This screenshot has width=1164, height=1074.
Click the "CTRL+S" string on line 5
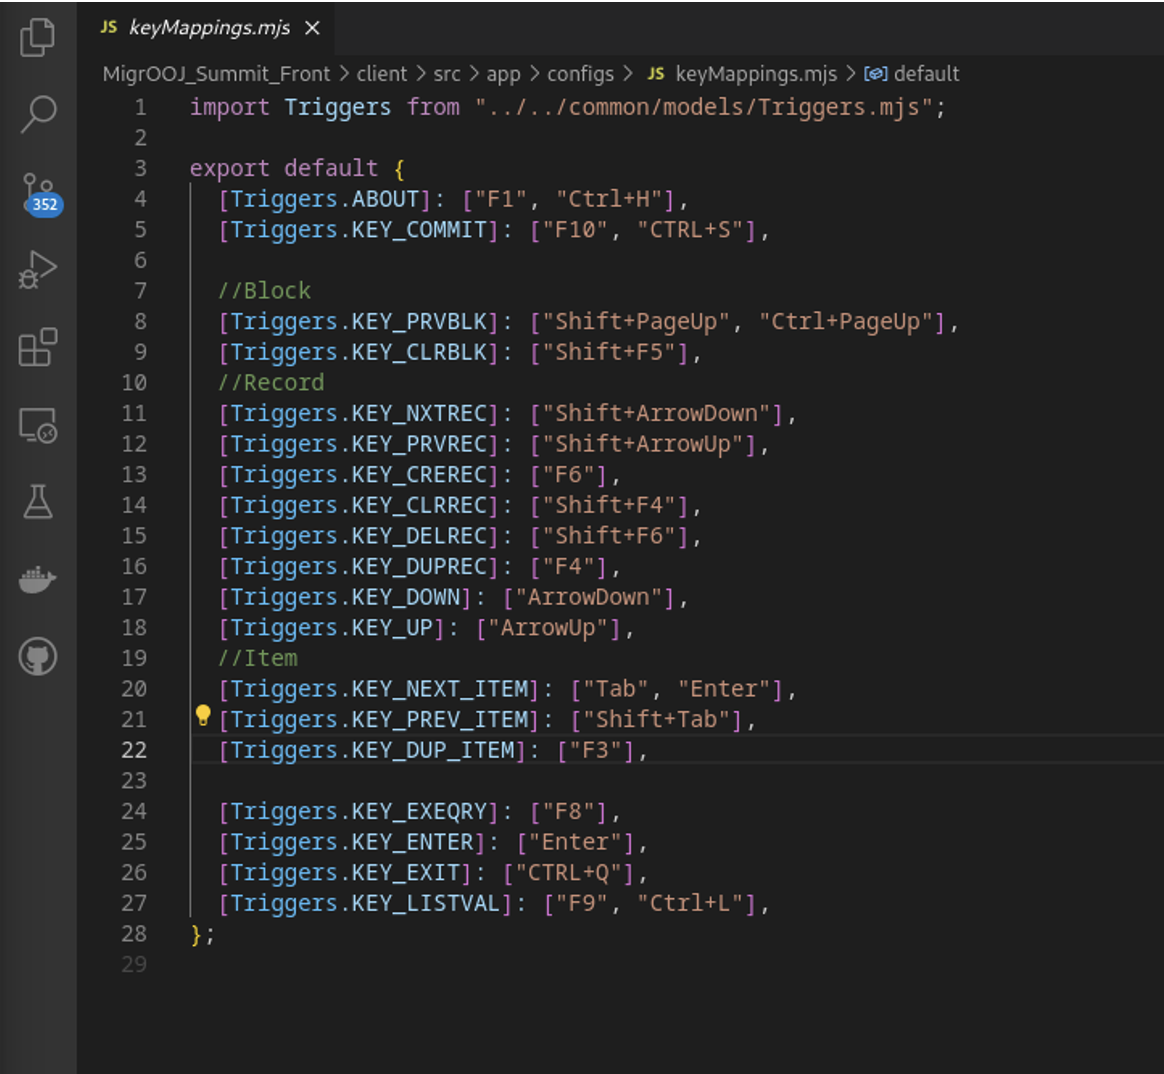pyautogui.click(x=690, y=230)
